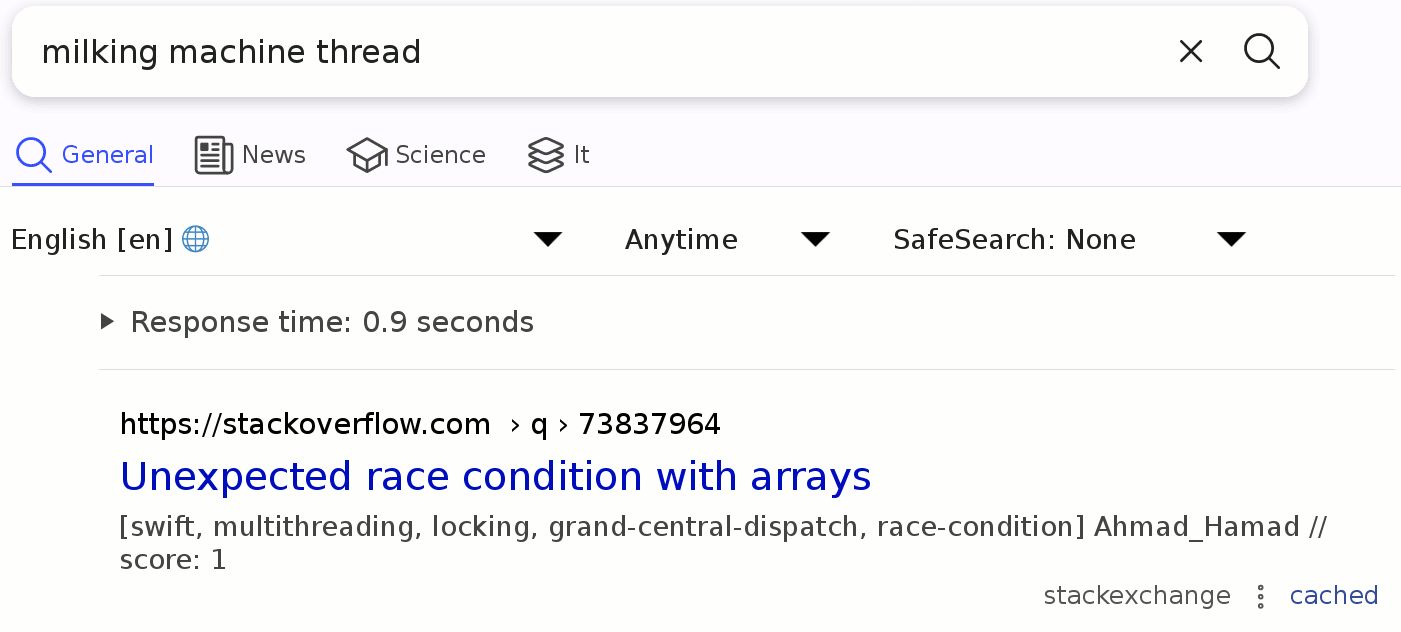The width and height of the screenshot is (1401, 632).
Task: Click the globe icon beside English [en]
Action: pyautogui.click(x=196, y=238)
